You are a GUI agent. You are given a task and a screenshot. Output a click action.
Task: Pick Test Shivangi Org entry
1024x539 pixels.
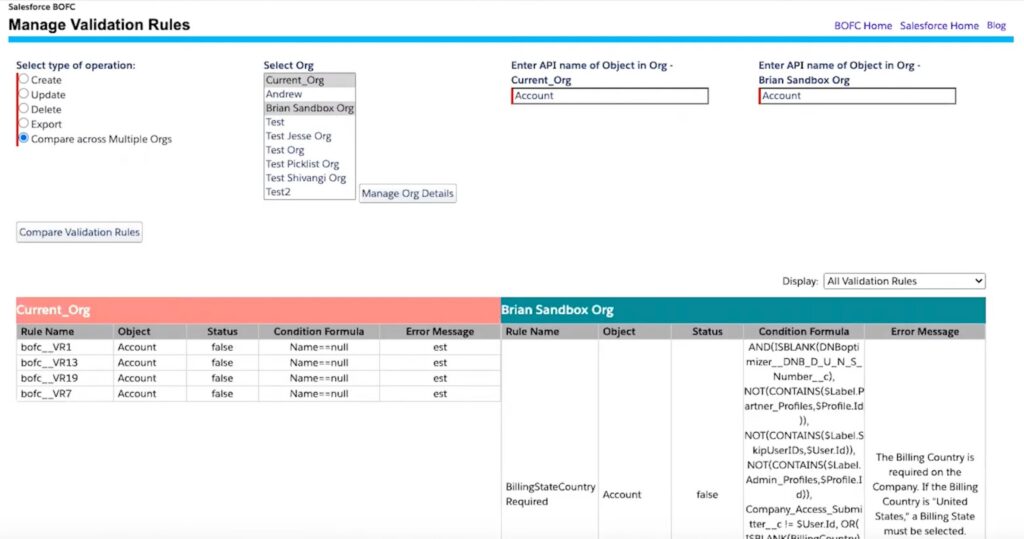click(x=310, y=178)
